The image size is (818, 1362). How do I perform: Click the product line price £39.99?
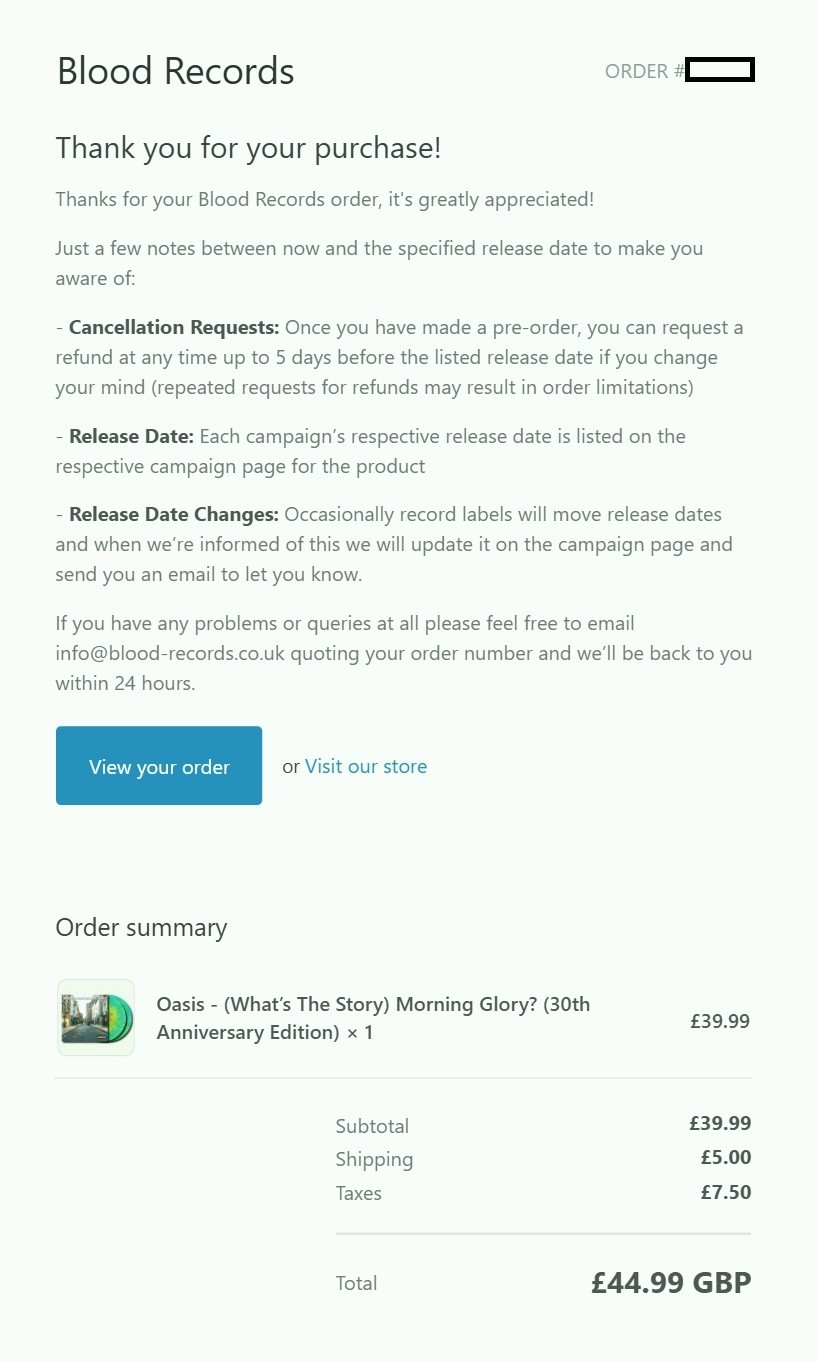coord(720,1021)
